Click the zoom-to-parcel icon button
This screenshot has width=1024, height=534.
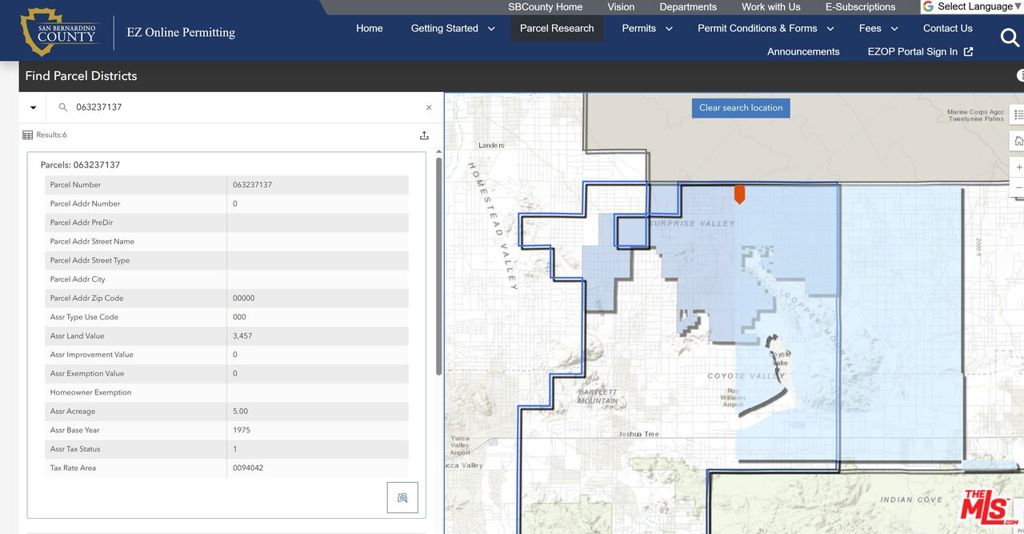pyautogui.click(x=402, y=497)
